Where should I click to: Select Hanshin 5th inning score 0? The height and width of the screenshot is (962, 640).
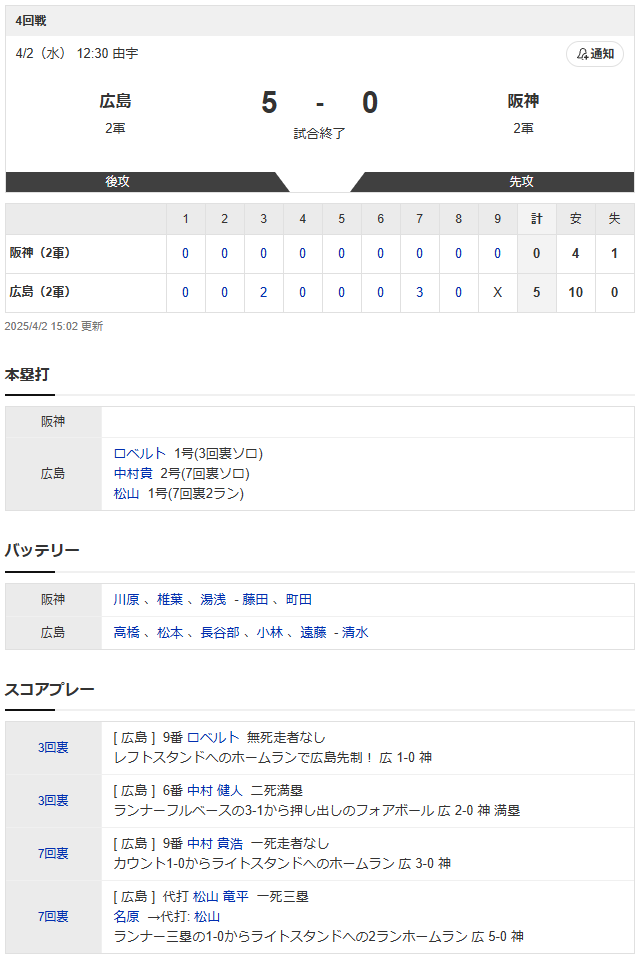(342, 253)
